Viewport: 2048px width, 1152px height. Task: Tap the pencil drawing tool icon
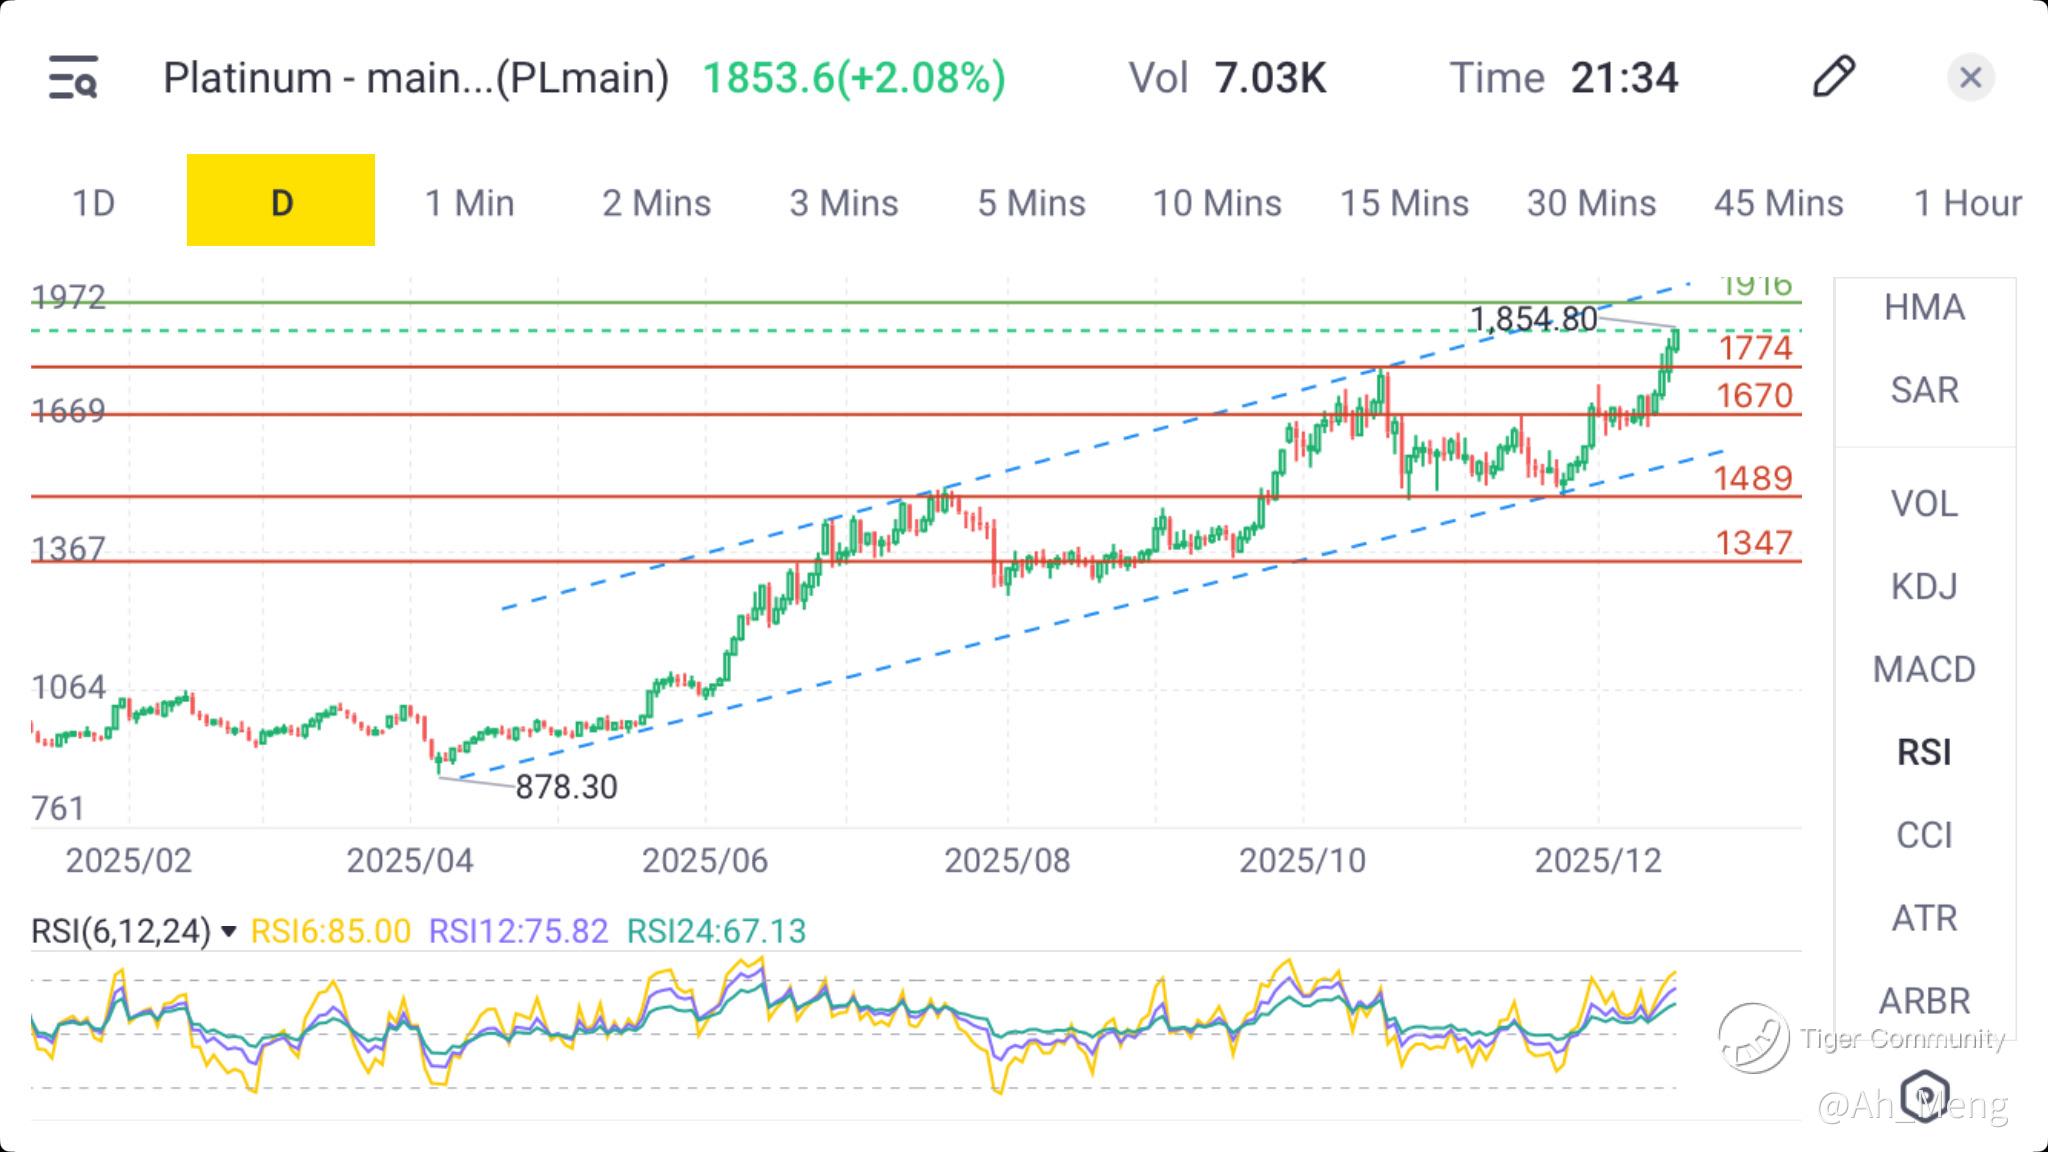tap(1833, 77)
